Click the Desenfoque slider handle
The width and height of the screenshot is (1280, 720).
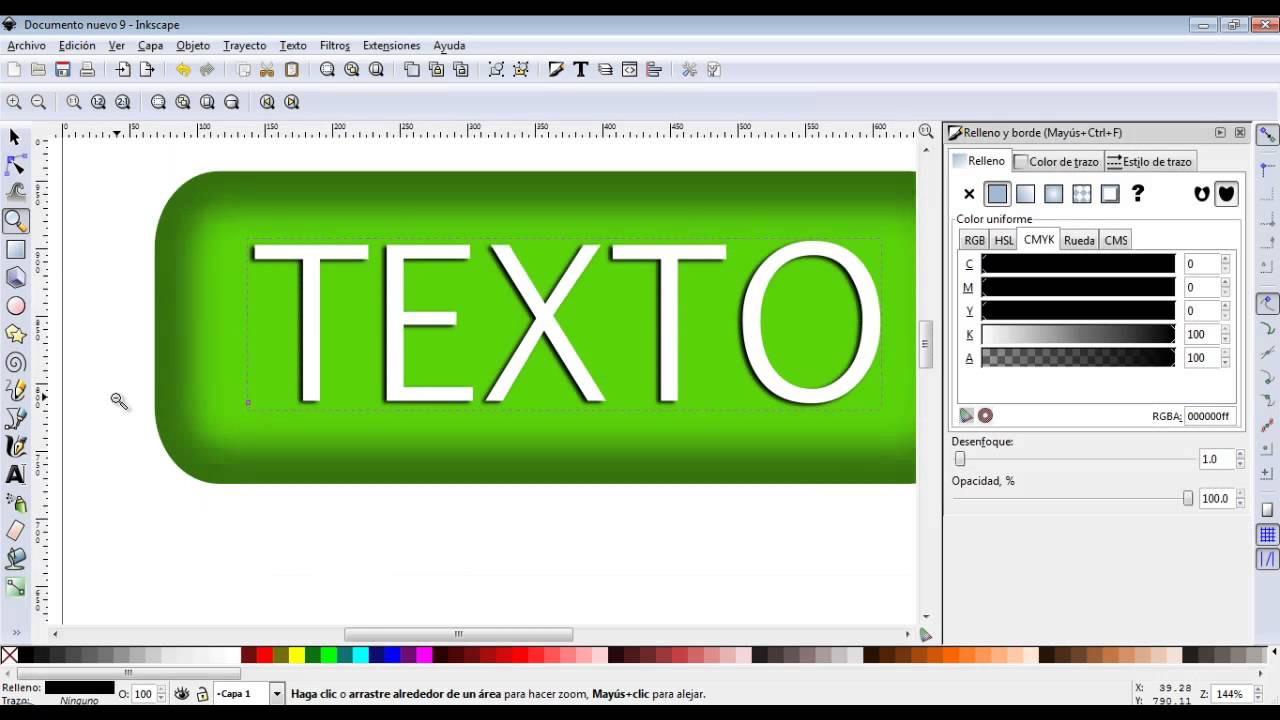tap(960, 459)
